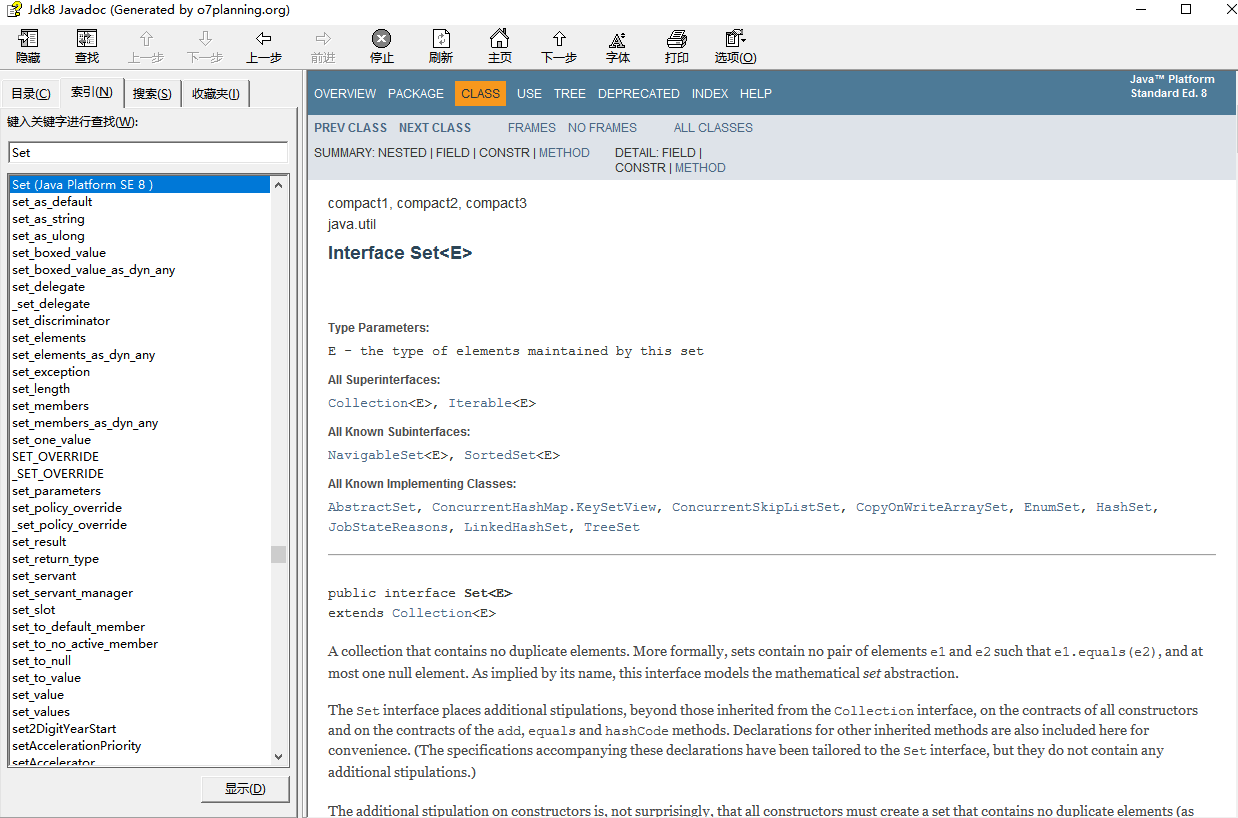Switch to the 搜索(S) search tab
This screenshot has width=1238, height=818.
point(152,94)
